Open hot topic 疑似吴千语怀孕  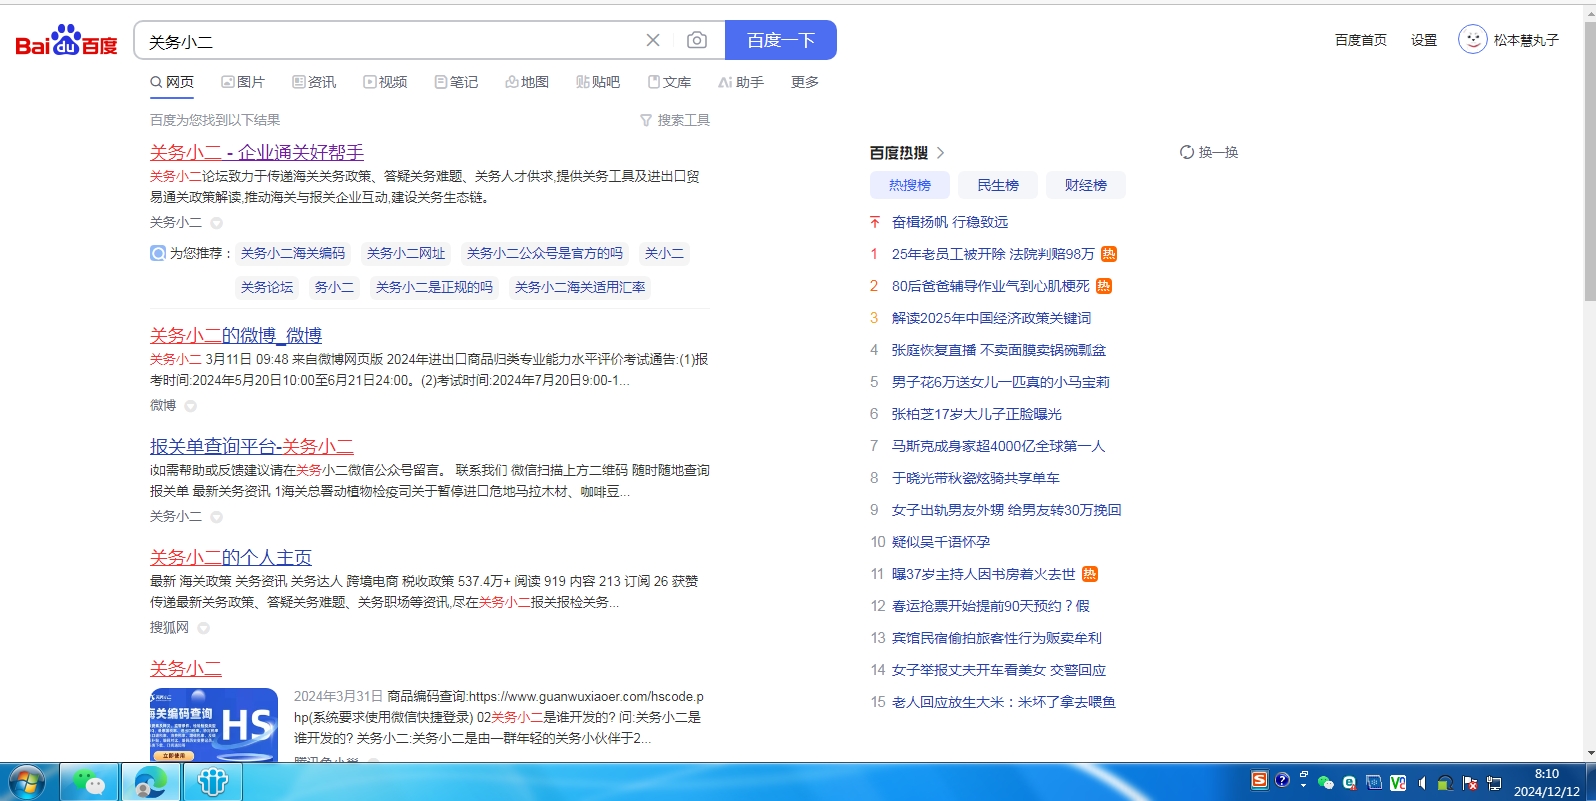941,542
